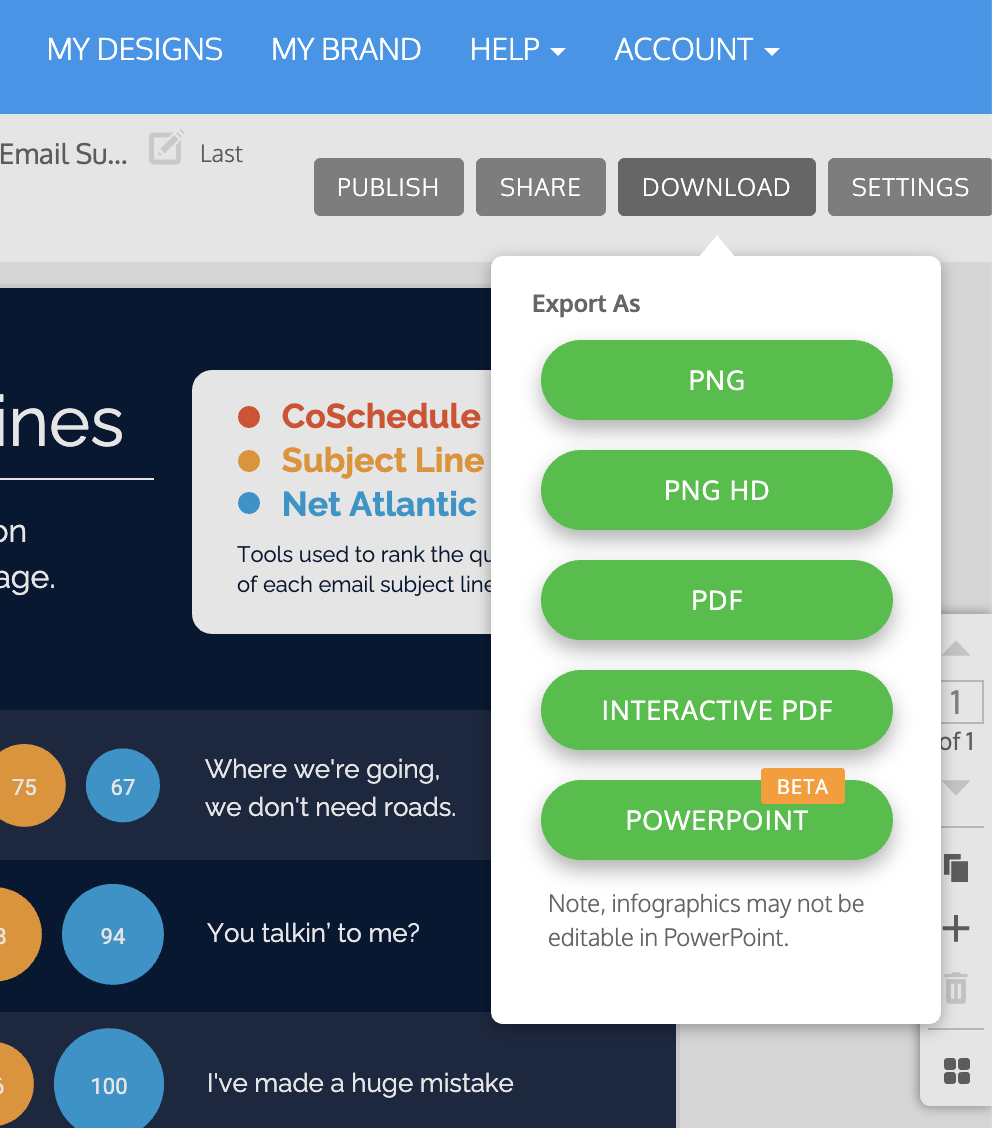Image resolution: width=992 pixels, height=1128 pixels.
Task: Export as POWERPOINT beta format
Action: [716, 821]
